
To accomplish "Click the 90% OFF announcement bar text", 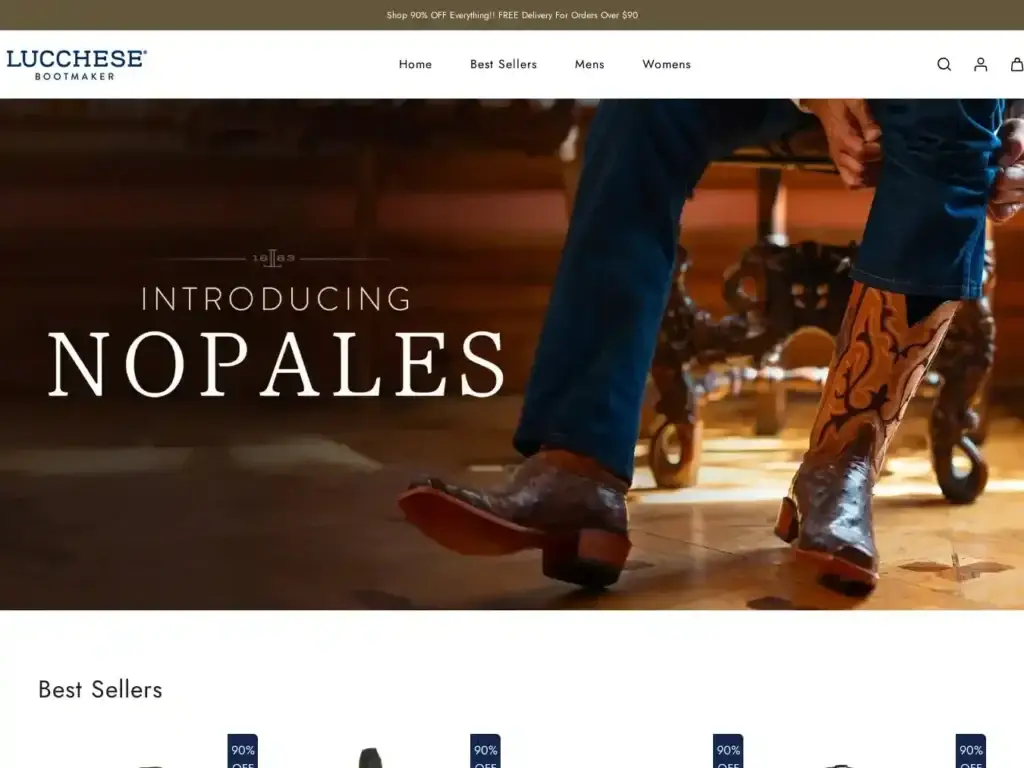I will (512, 15).
